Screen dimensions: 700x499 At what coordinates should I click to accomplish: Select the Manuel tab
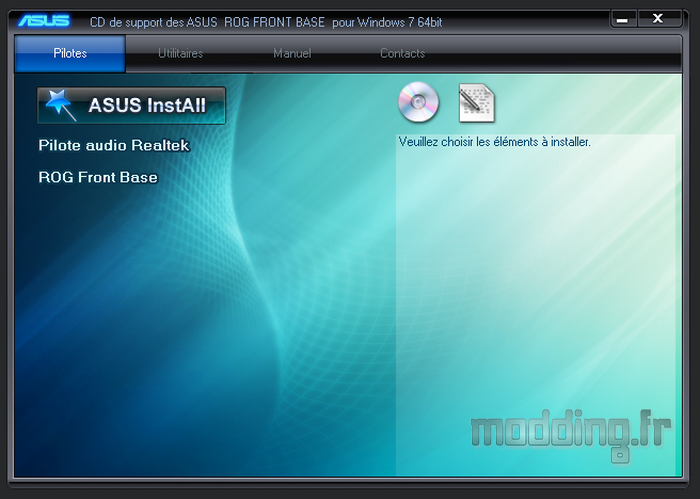(292, 54)
